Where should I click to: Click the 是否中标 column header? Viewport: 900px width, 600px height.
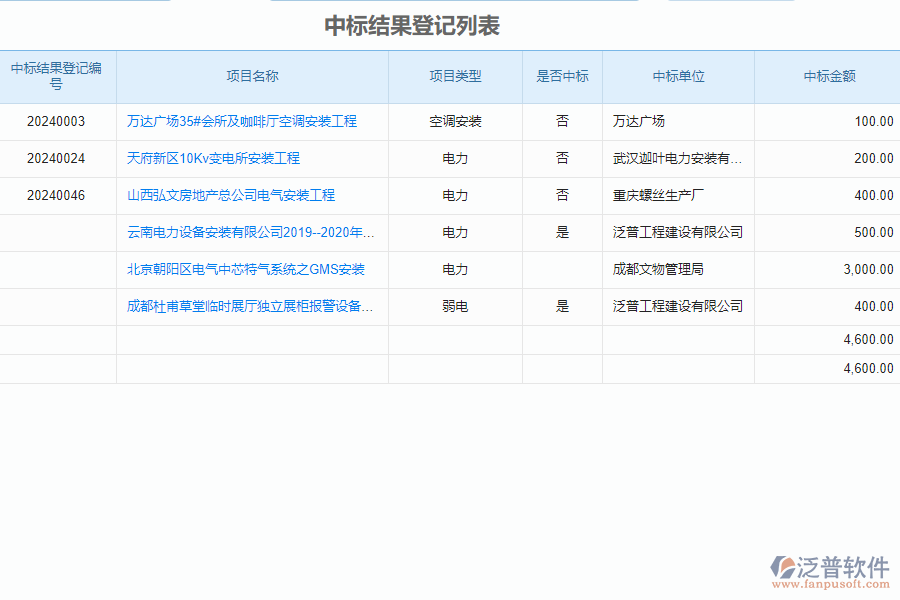pos(562,76)
